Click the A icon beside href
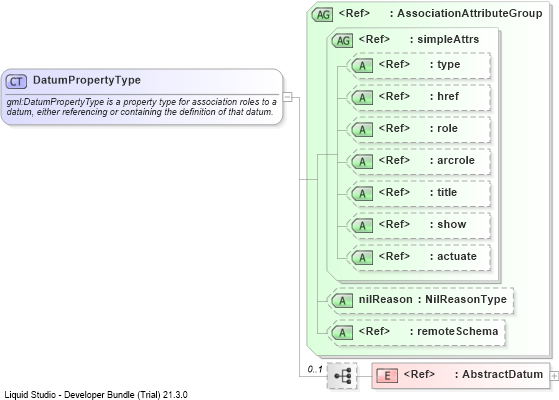 tap(362, 98)
